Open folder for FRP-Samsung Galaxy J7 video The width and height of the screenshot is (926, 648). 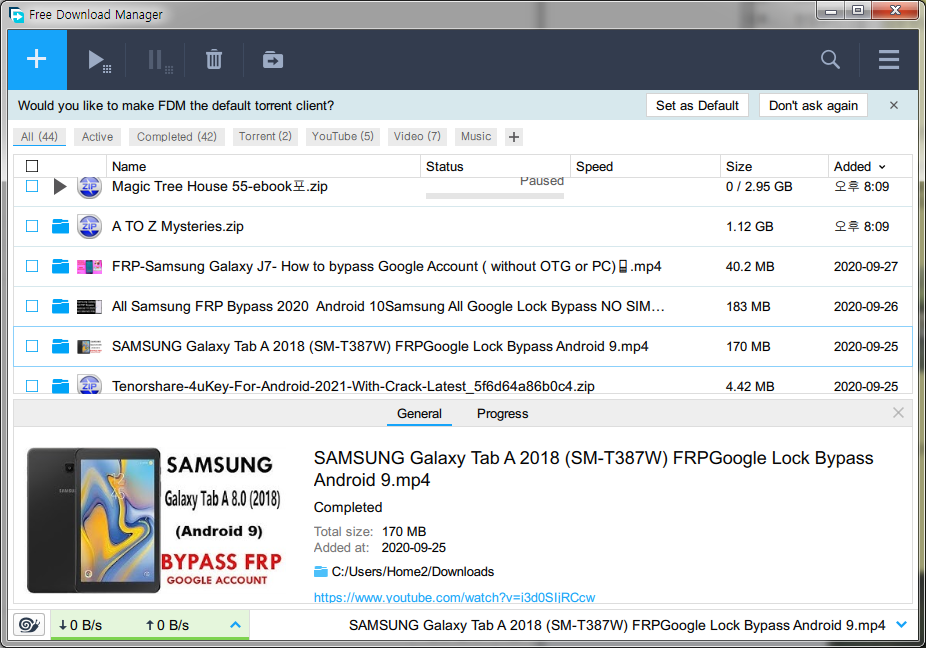coord(60,266)
